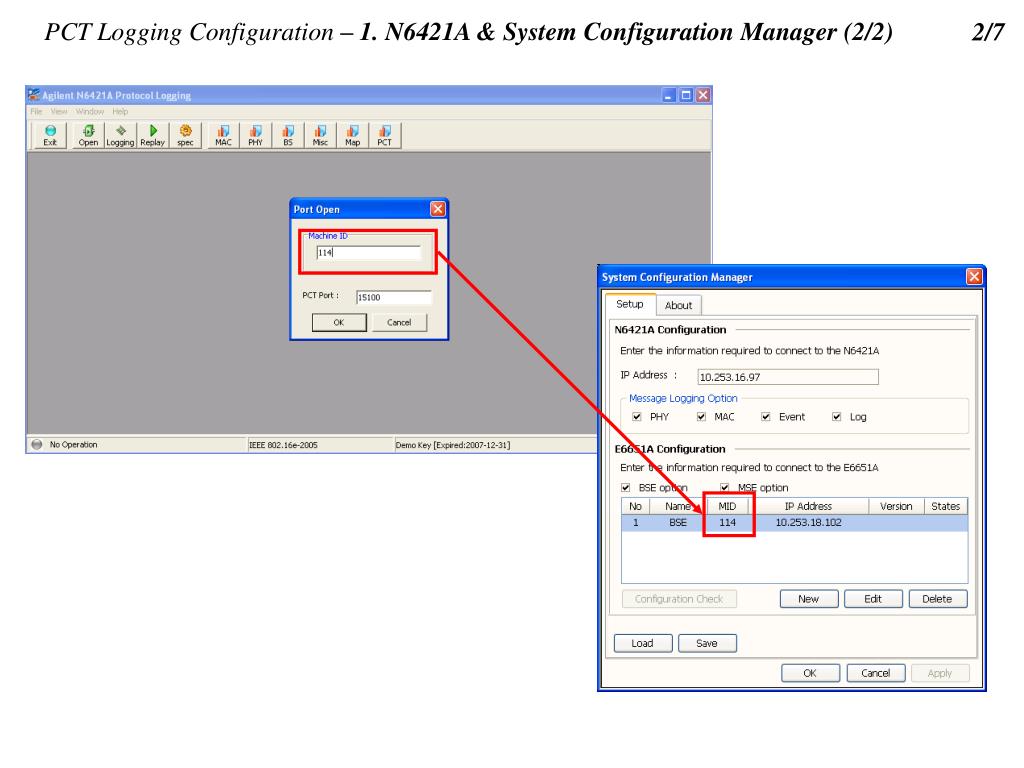Click the Save button
Image resolution: width=1024 pixels, height=768 pixels.
pos(707,643)
